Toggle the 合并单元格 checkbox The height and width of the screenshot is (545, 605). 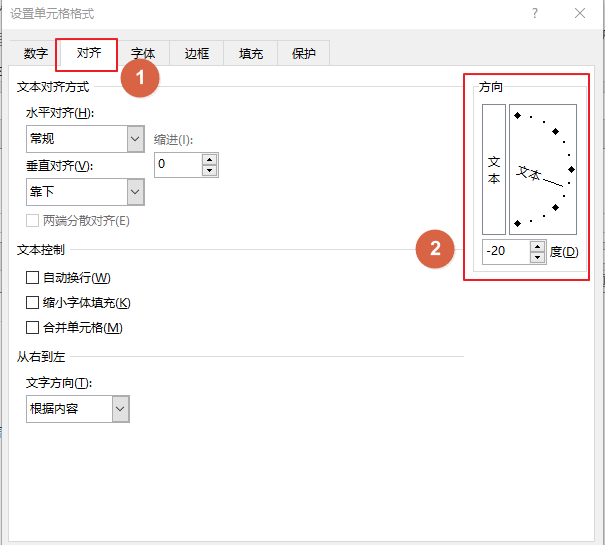click(x=33, y=327)
